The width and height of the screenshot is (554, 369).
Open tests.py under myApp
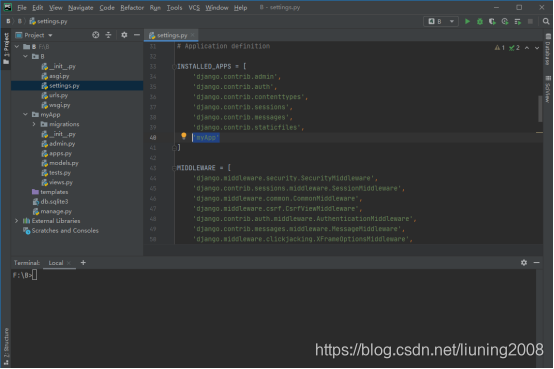tap(56, 172)
